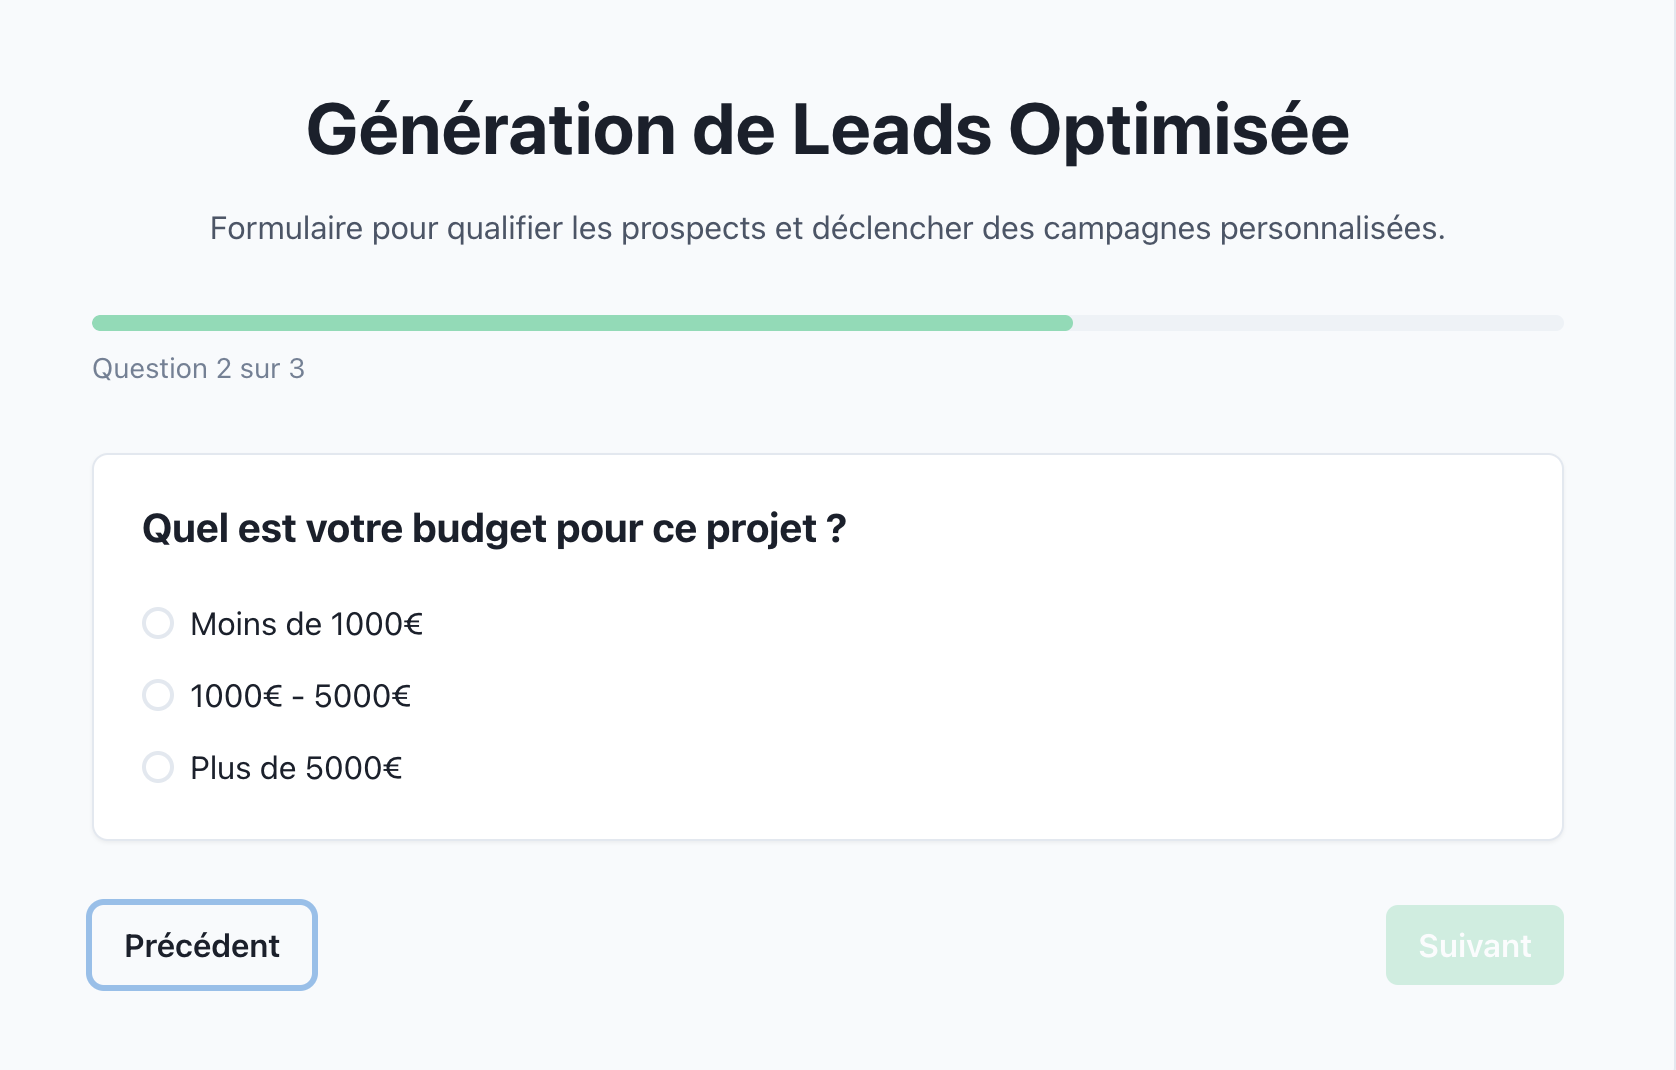Image resolution: width=1676 pixels, height=1070 pixels.
Task: Go back with the Précédent button
Action: point(202,946)
